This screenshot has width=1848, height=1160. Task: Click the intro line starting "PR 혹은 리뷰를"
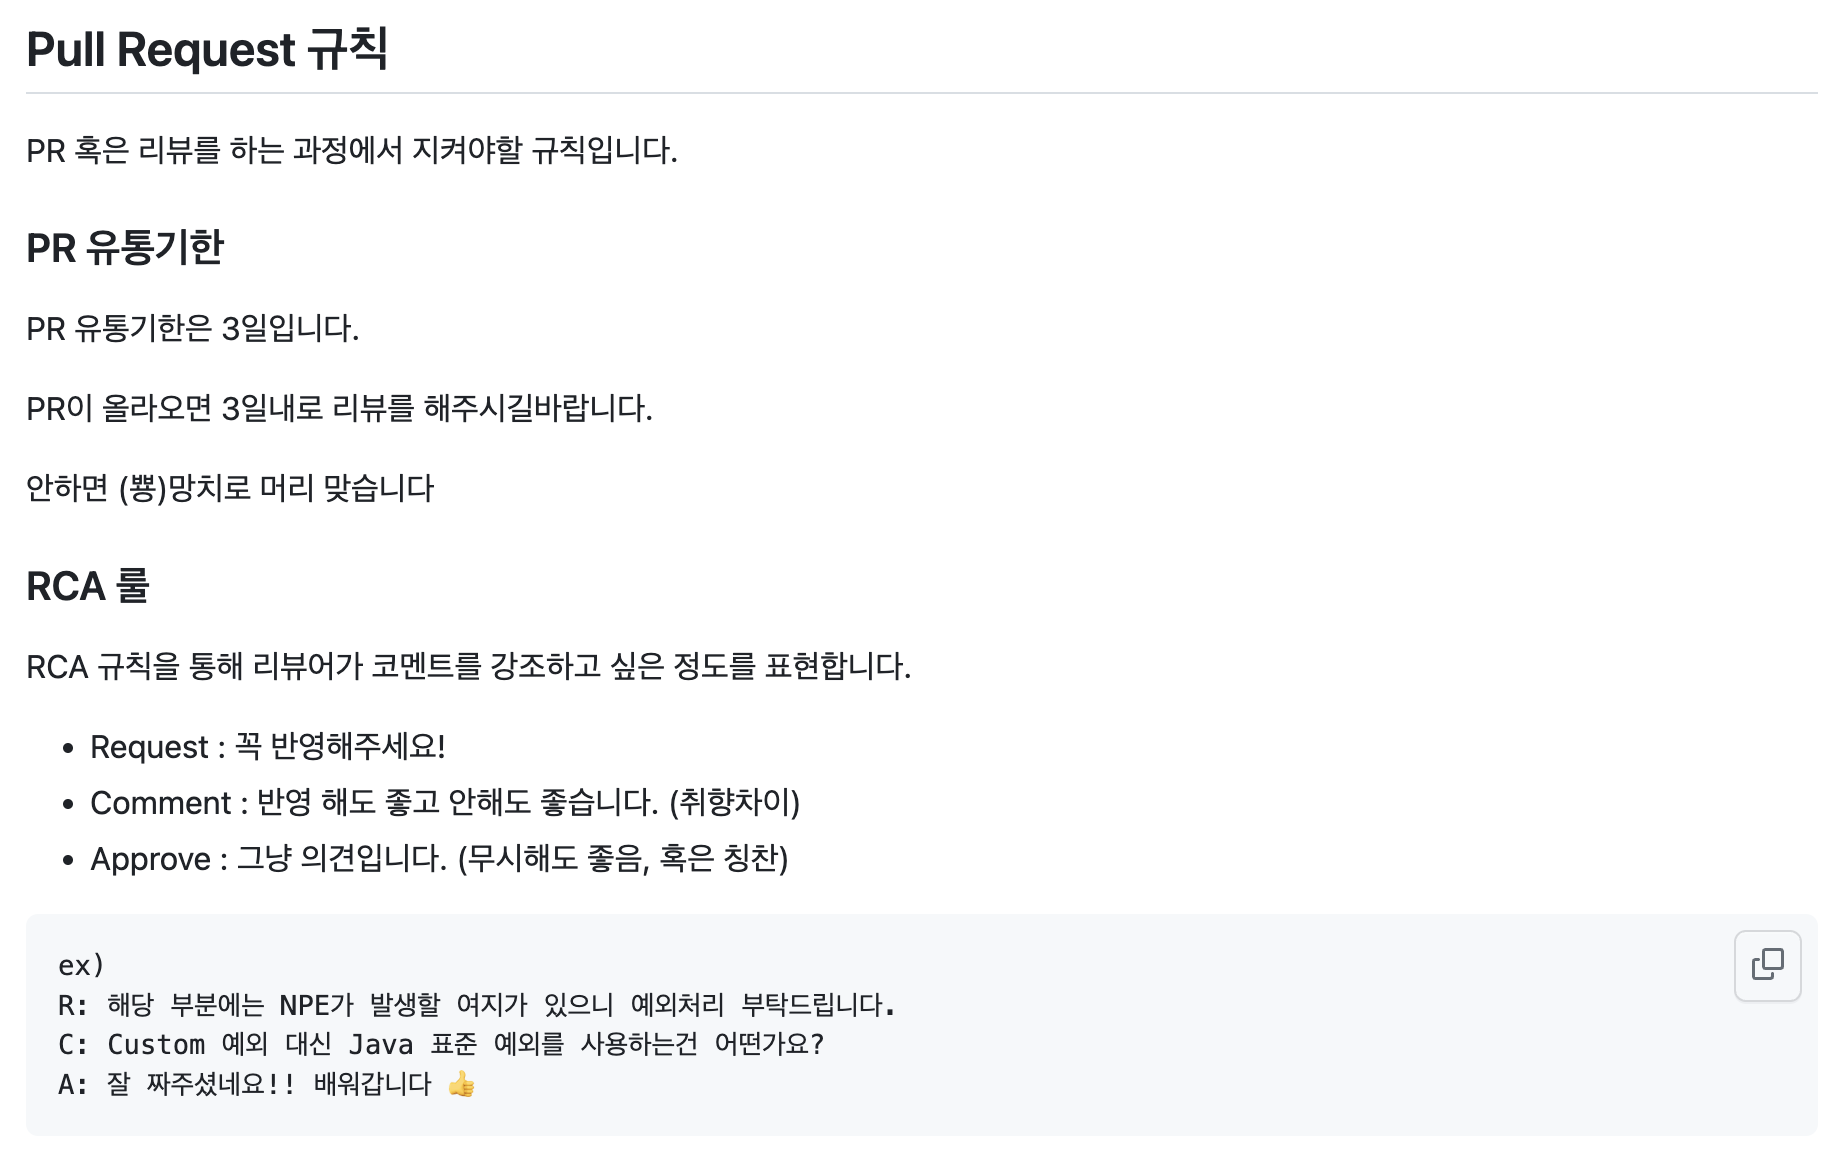pyautogui.click(x=352, y=151)
